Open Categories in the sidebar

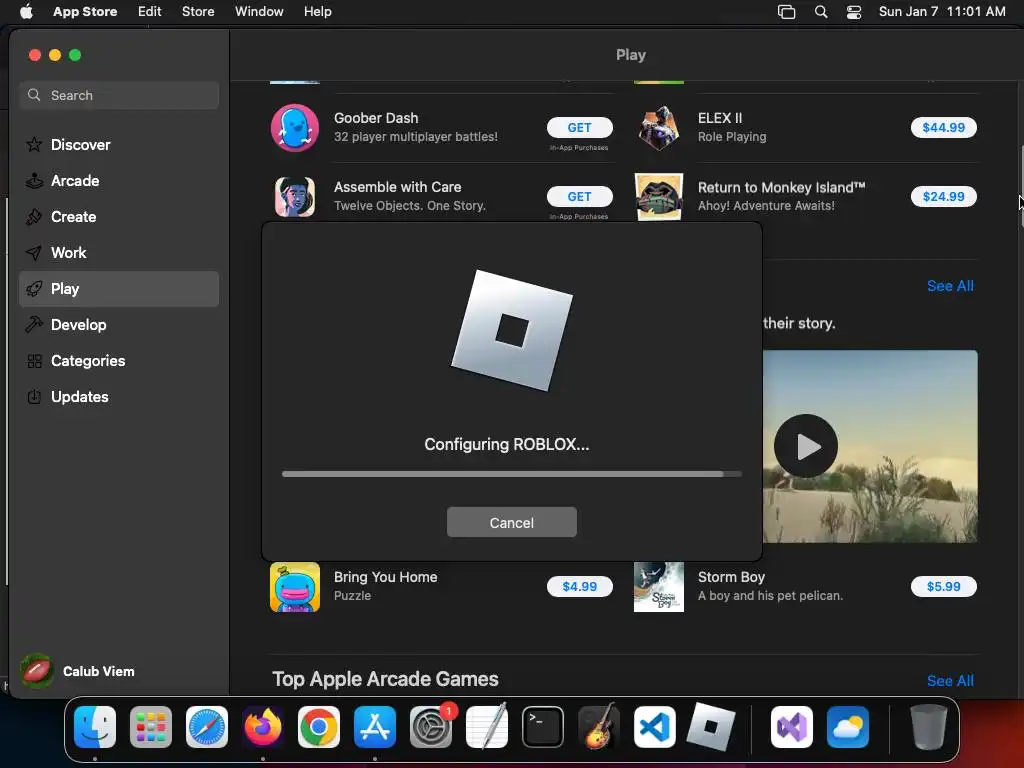pos(119,360)
